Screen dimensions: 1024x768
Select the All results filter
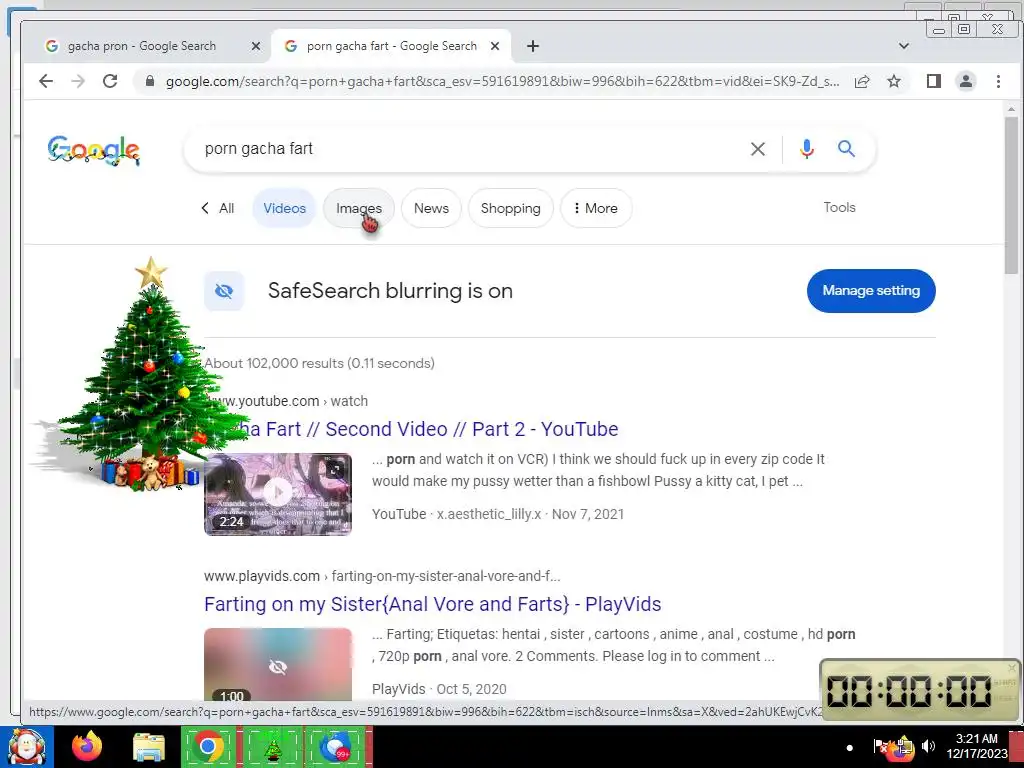point(227,208)
